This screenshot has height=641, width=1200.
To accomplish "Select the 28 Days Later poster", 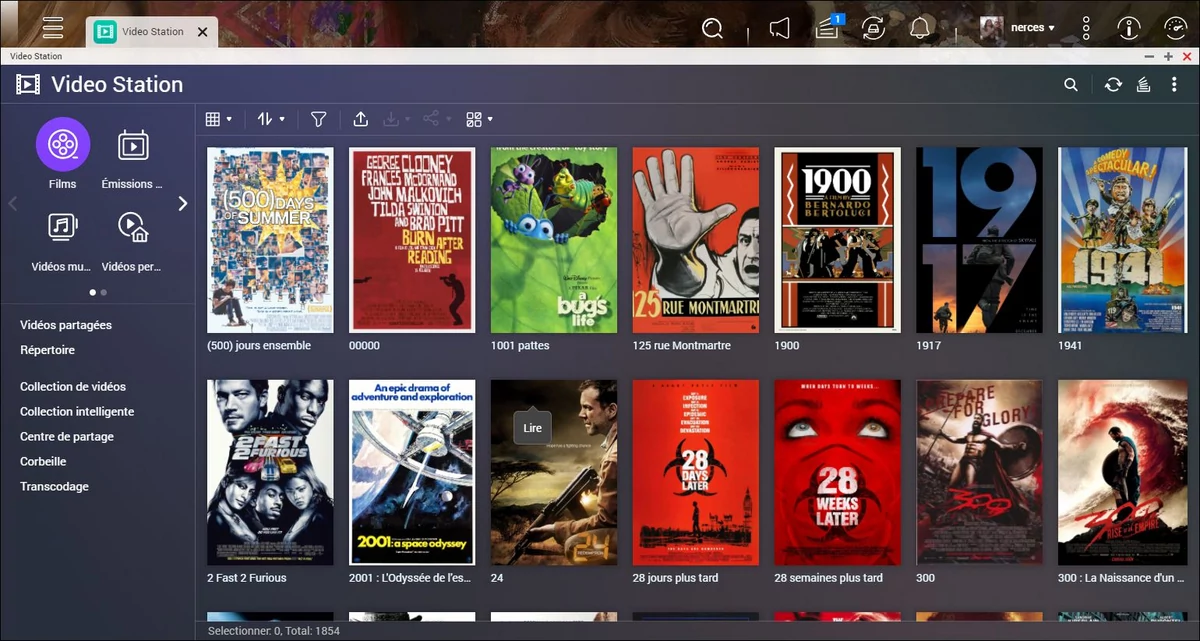I will [696, 472].
